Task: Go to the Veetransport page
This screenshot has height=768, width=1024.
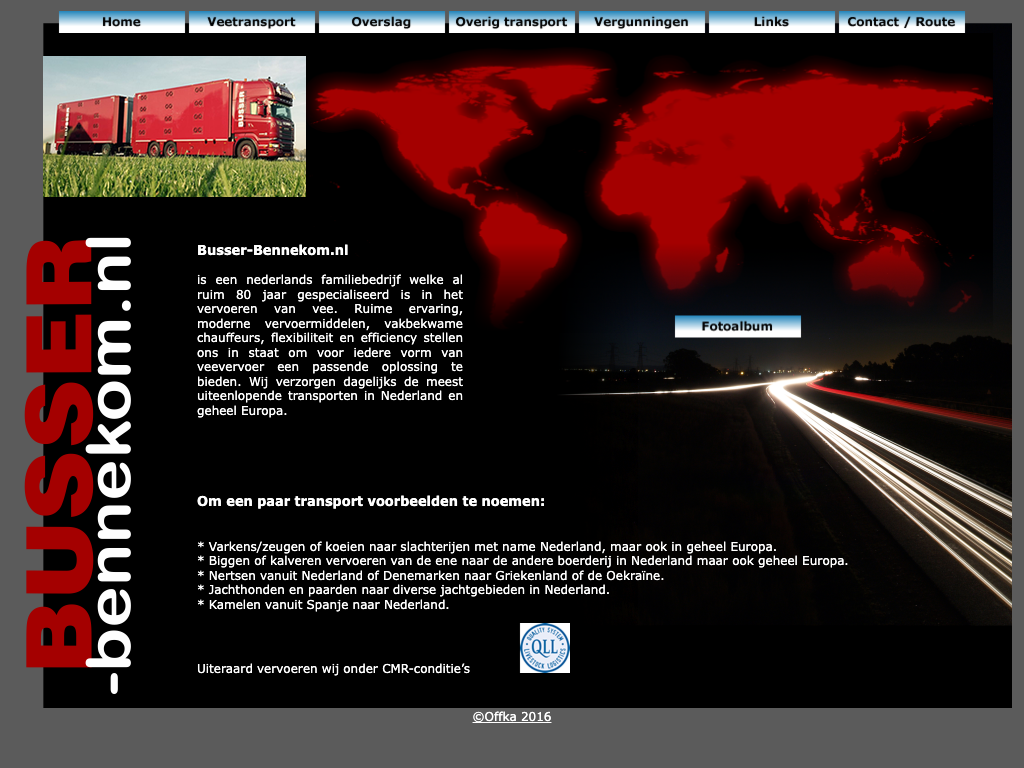Action: coord(251,22)
